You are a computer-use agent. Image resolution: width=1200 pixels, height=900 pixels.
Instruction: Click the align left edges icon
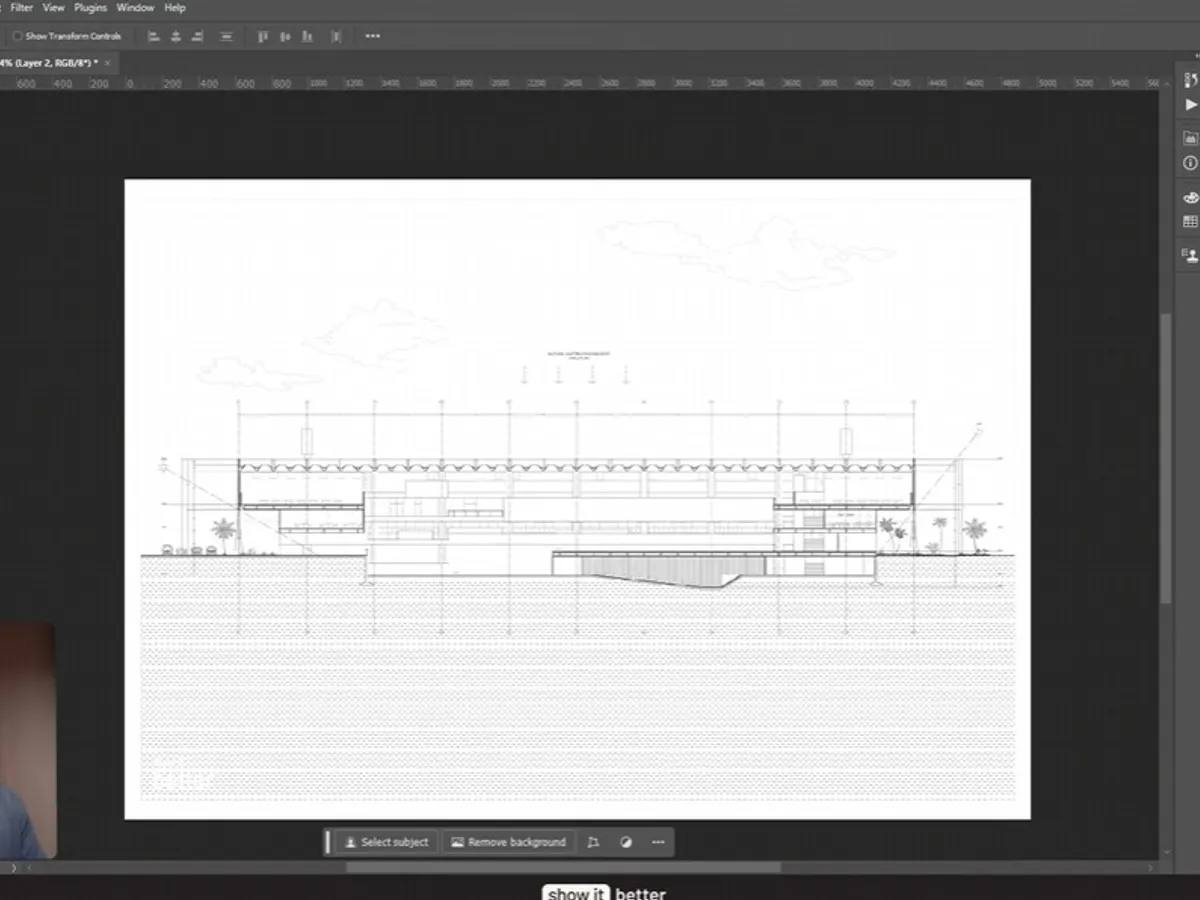[x=154, y=36]
